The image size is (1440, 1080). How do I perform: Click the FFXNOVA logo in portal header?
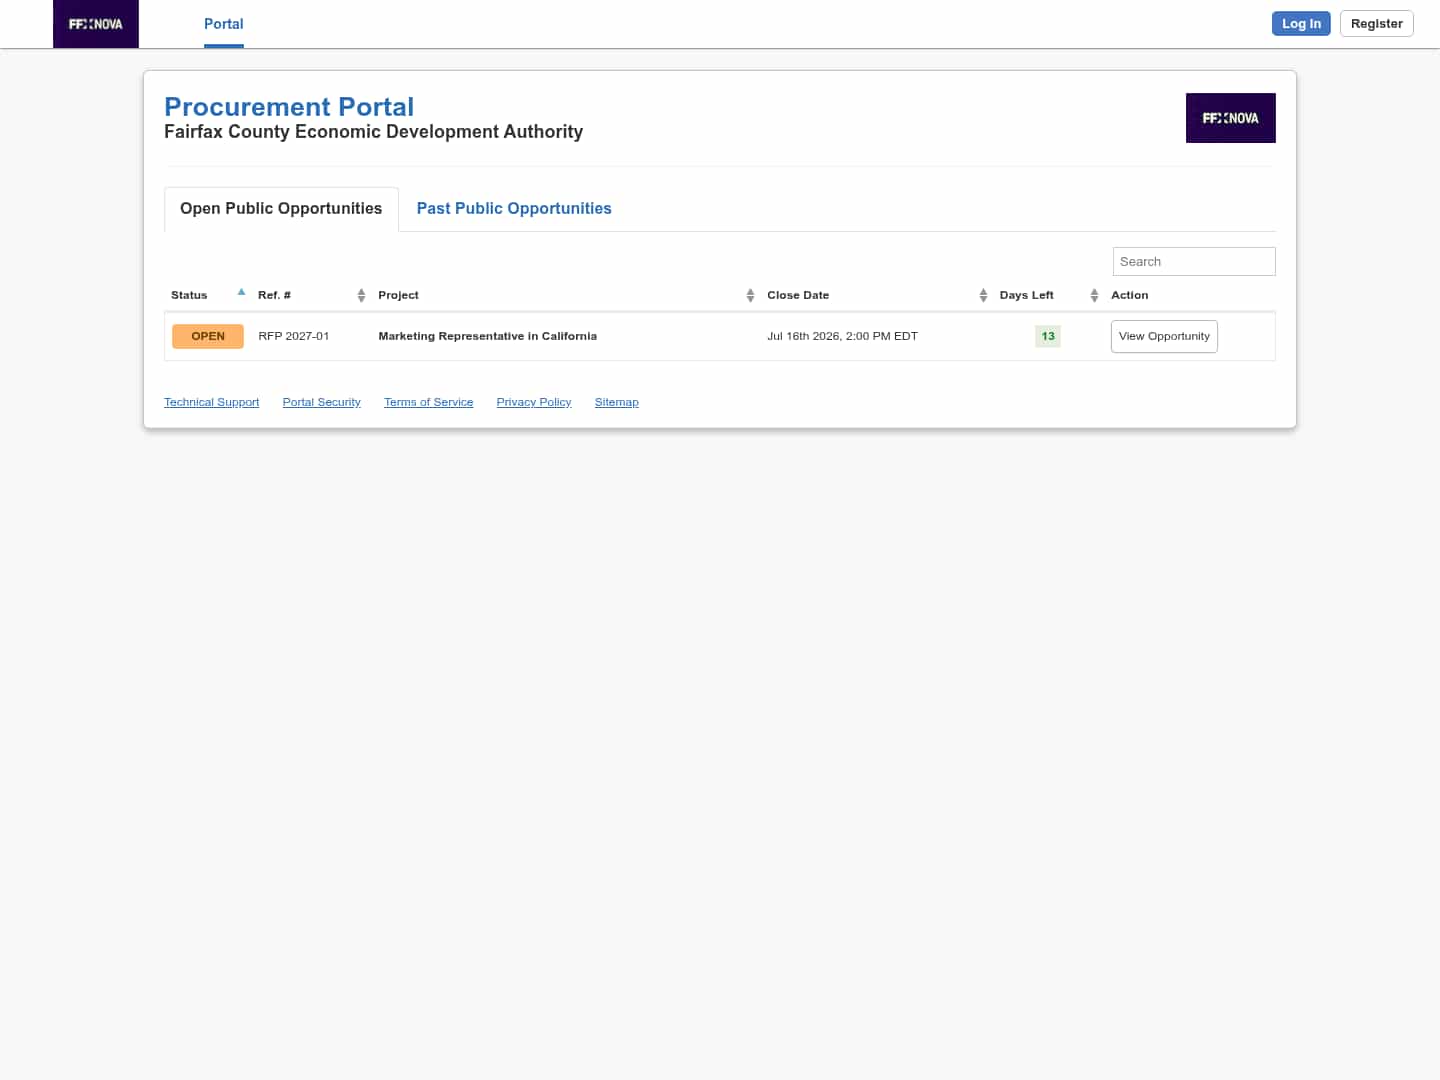click(x=1230, y=118)
